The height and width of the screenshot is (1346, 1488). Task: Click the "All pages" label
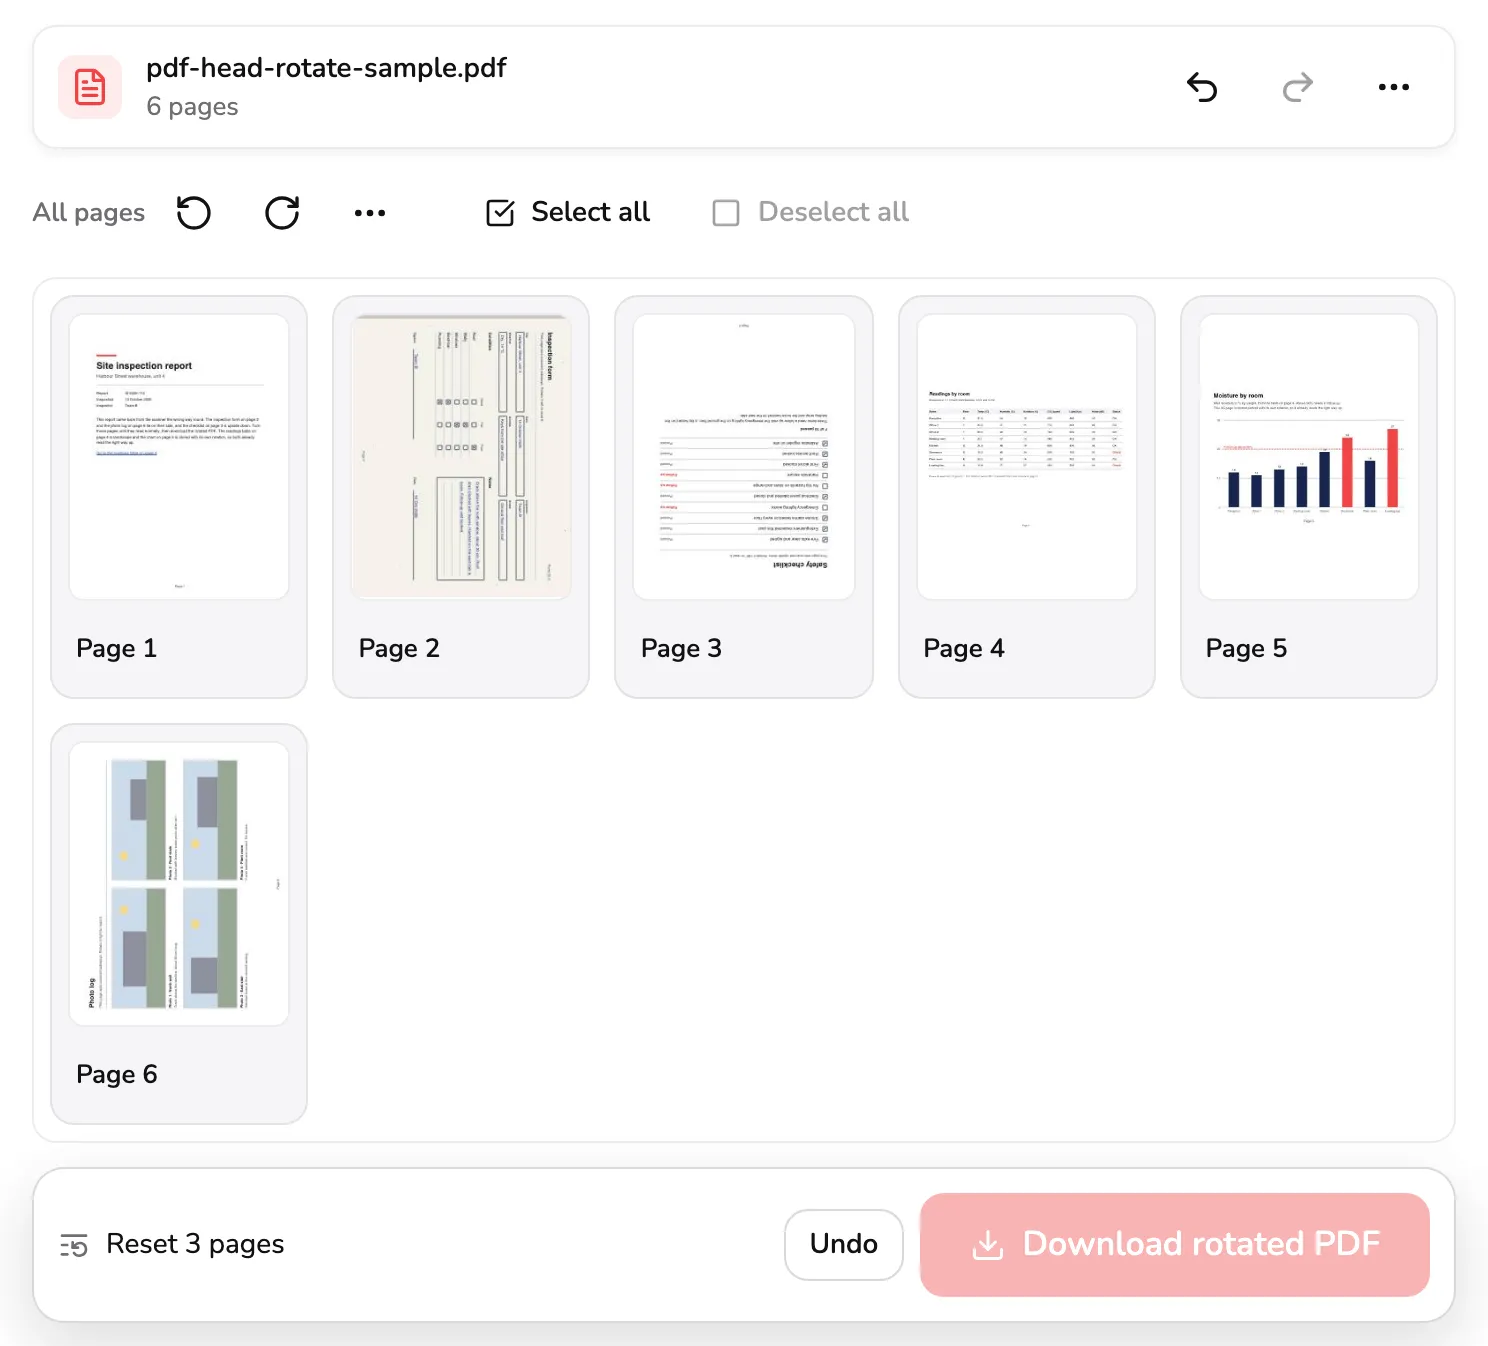(89, 213)
